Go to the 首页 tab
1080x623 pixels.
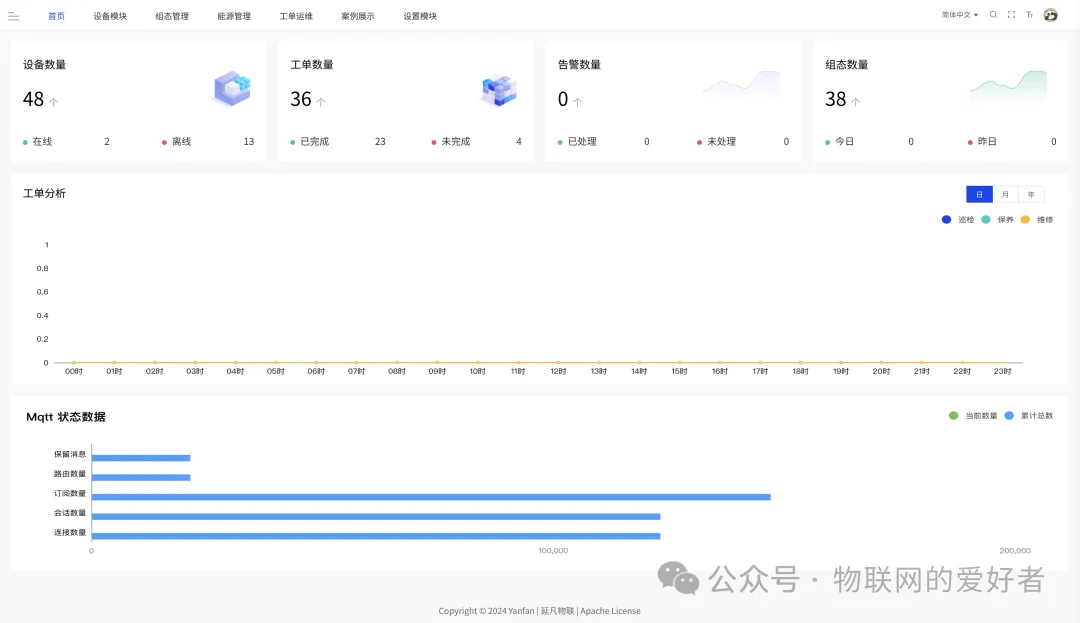pos(56,16)
